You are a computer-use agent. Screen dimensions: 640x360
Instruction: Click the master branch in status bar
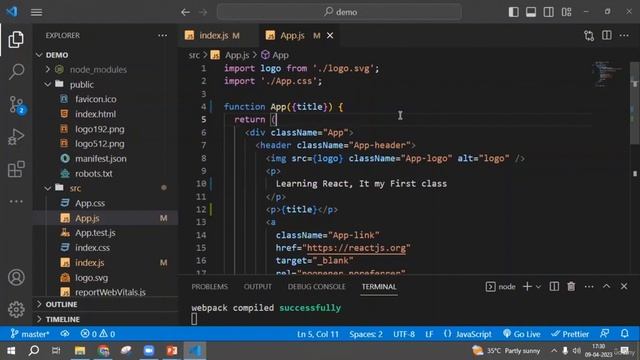click(x=30, y=334)
